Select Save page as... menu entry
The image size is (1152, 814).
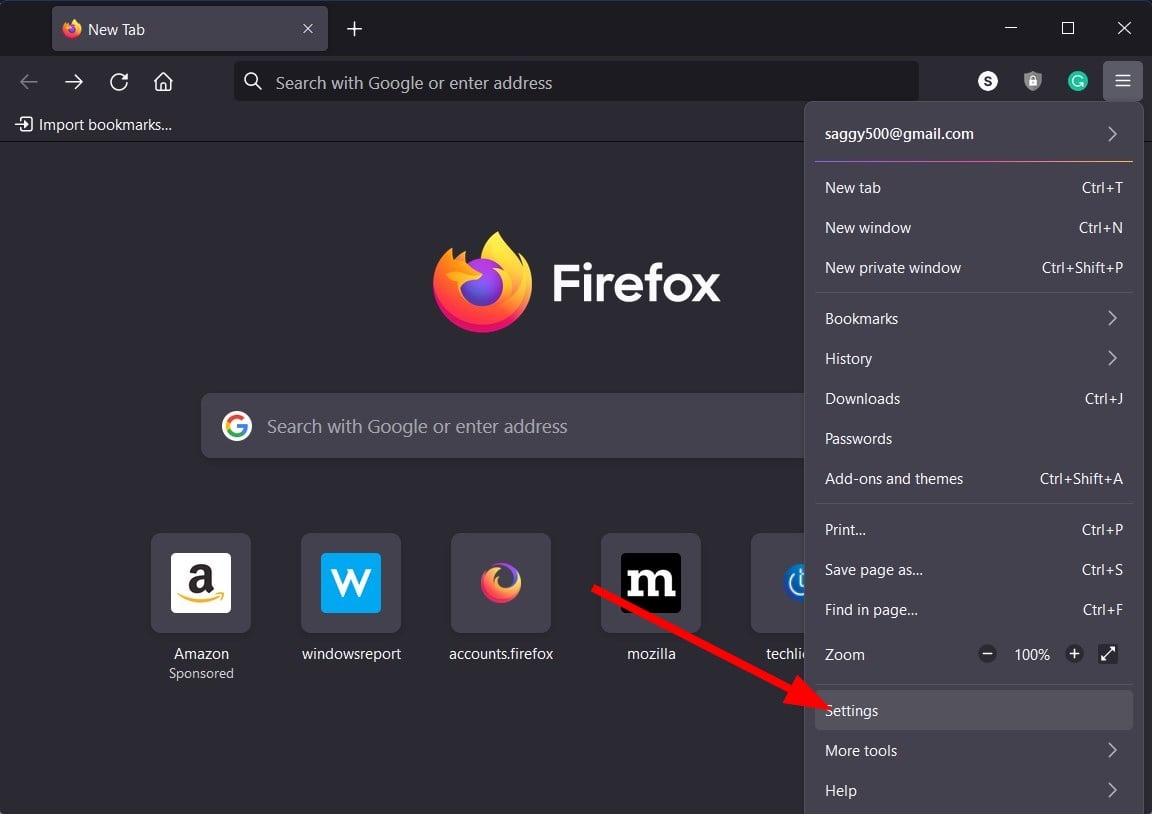point(973,569)
